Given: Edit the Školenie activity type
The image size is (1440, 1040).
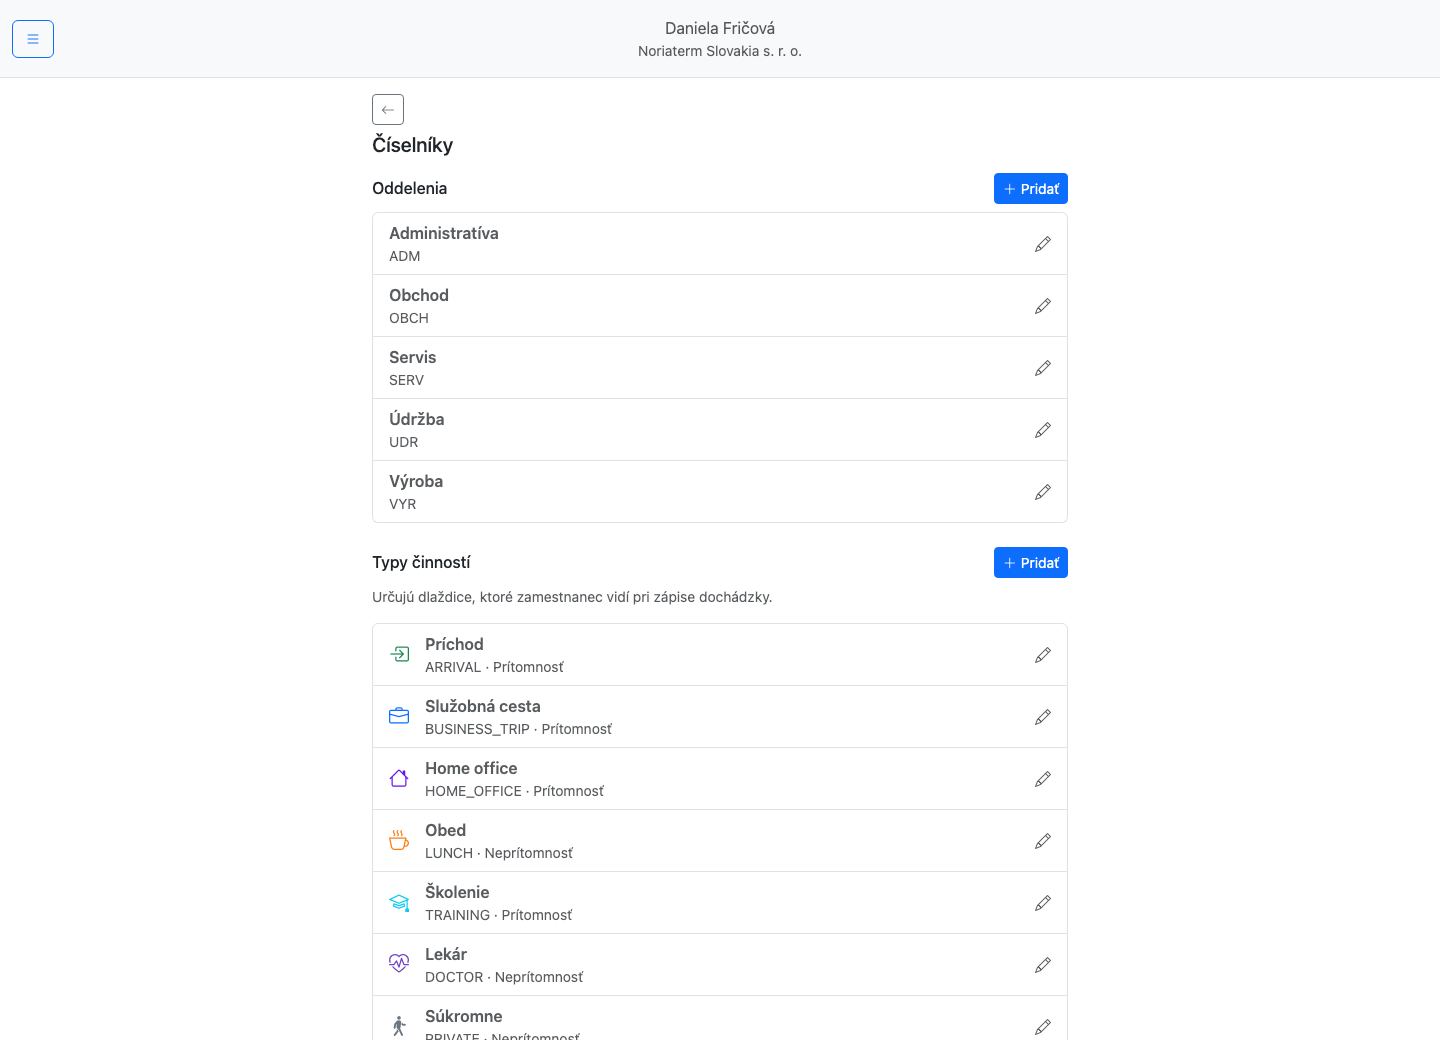Looking at the screenshot, I should tap(1043, 903).
